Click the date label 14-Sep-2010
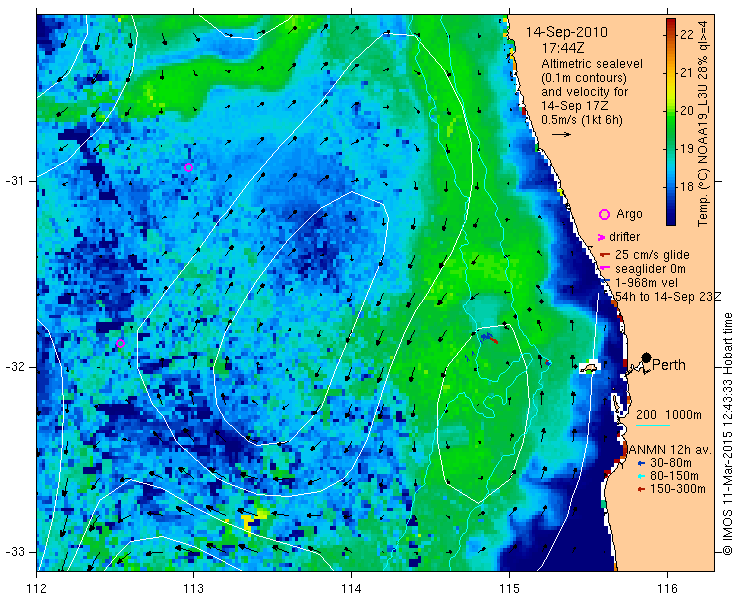Image resolution: width=740 pixels, height=600 pixels. click(x=567, y=32)
